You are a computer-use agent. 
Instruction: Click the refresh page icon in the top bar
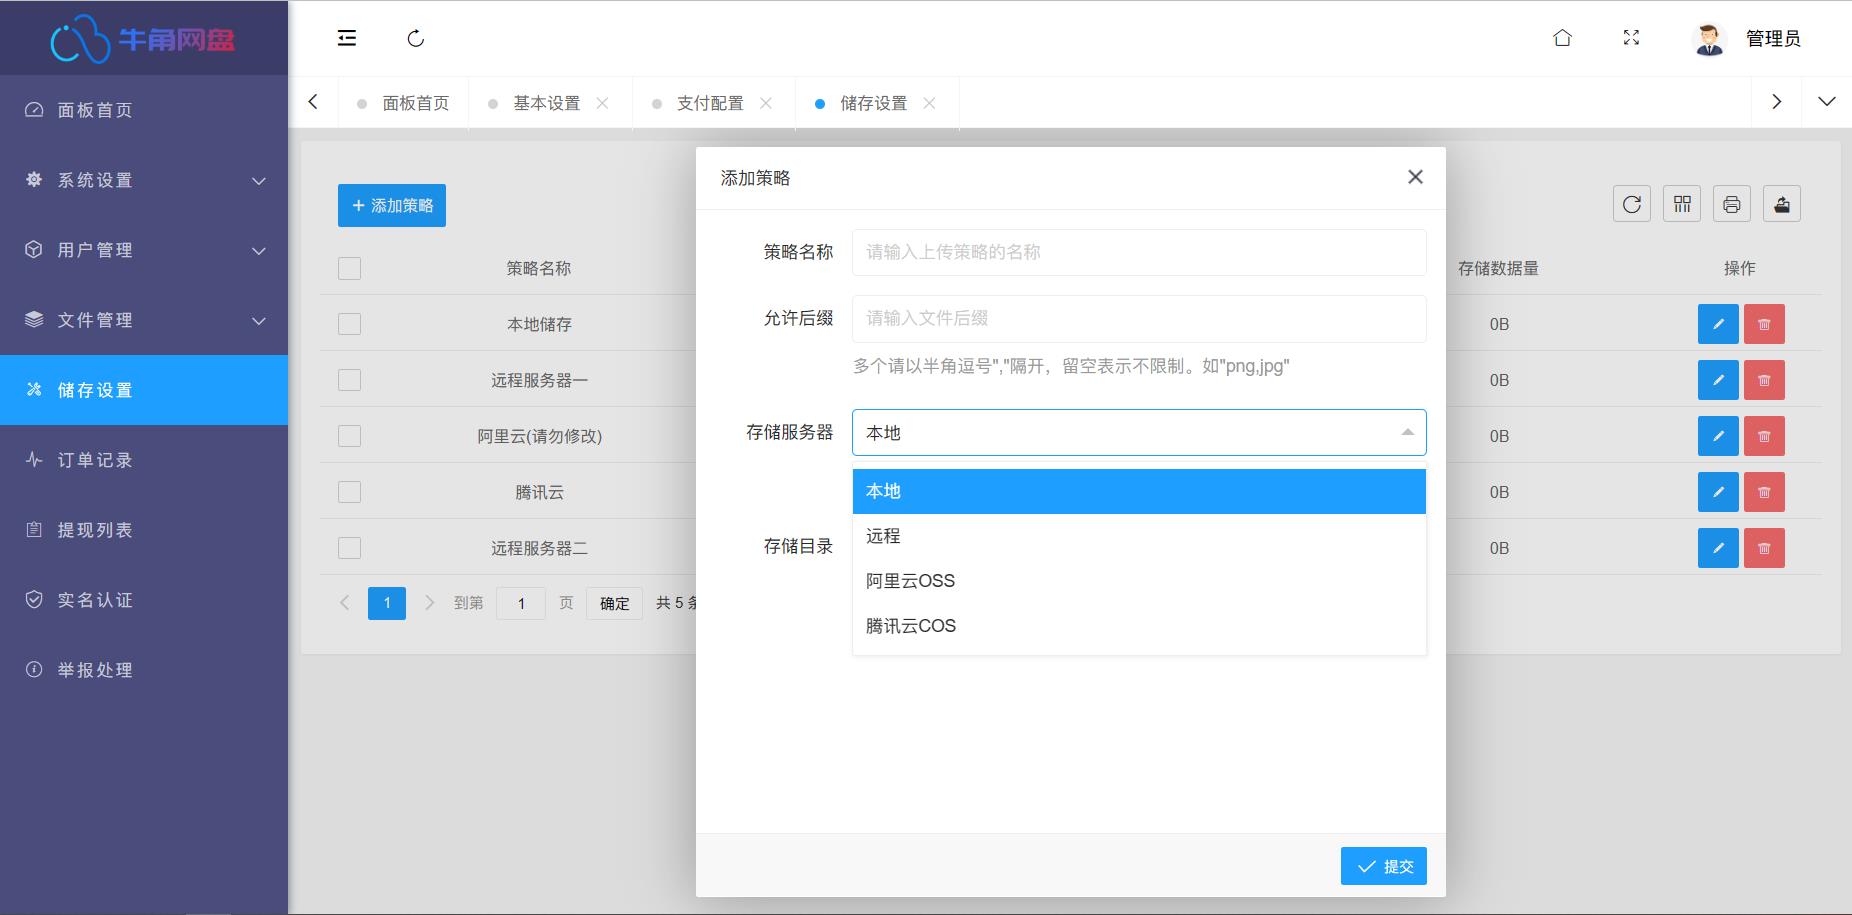tap(416, 38)
